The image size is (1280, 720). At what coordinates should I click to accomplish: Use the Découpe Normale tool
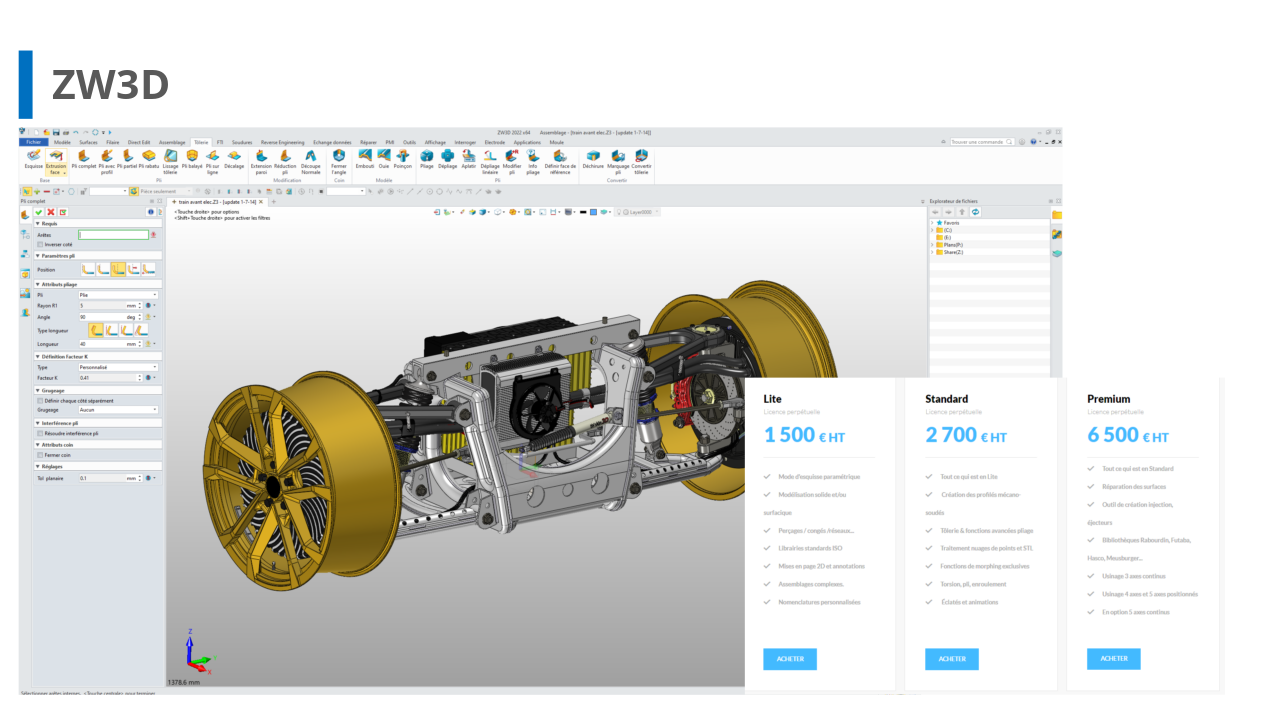[311, 162]
